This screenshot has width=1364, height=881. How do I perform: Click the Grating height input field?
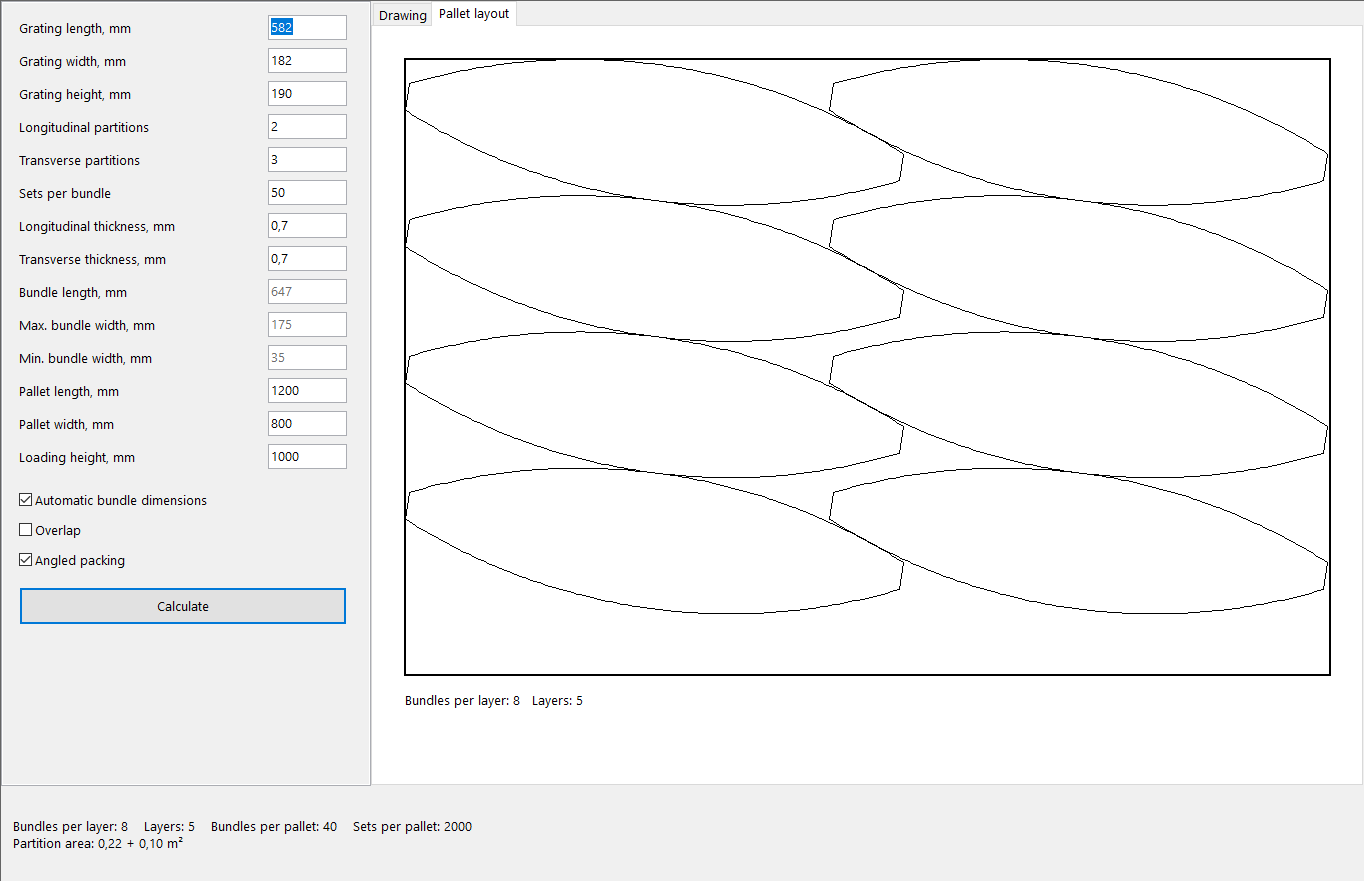coord(307,94)
